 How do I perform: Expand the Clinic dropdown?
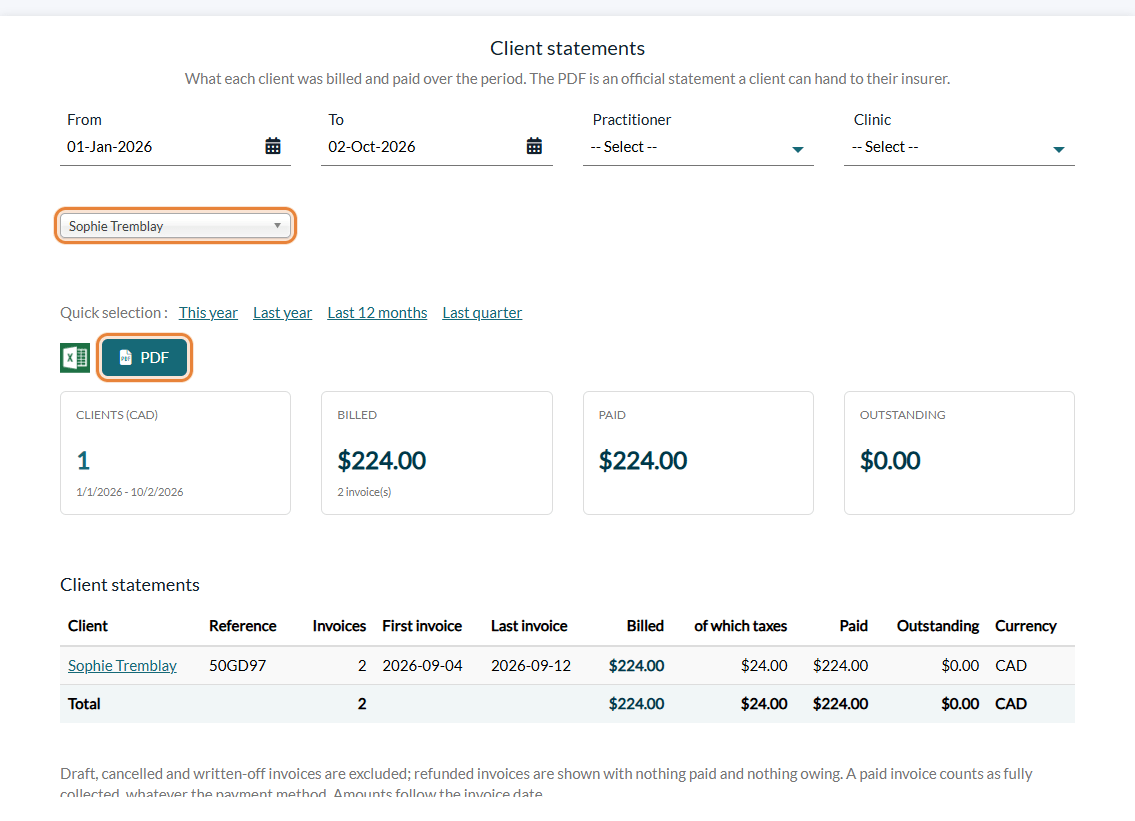click(x=959, y=147)
